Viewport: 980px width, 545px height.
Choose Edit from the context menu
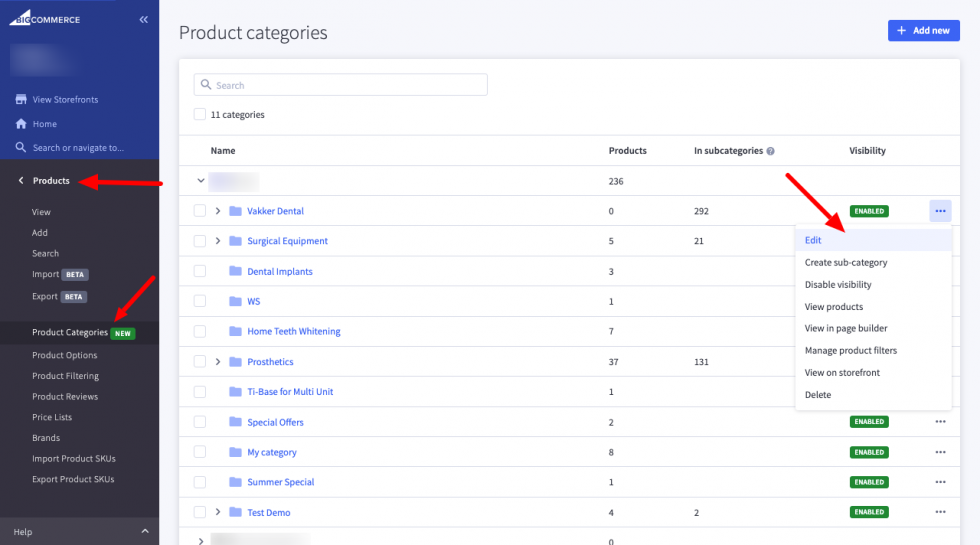point(813,240)
